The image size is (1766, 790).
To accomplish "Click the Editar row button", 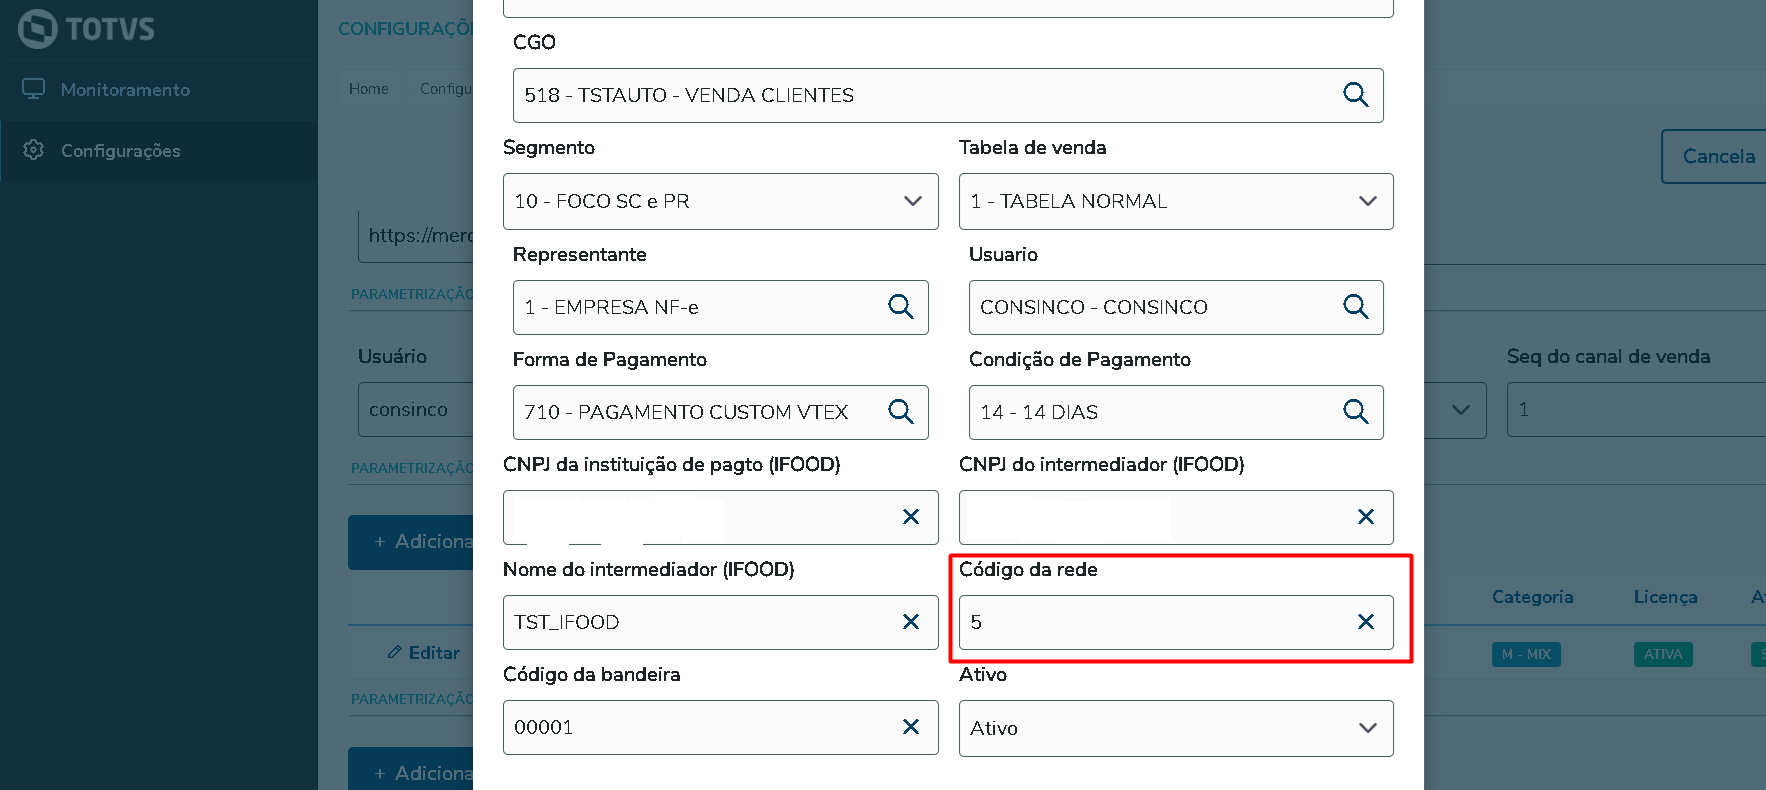I will [x=424, y=653].
